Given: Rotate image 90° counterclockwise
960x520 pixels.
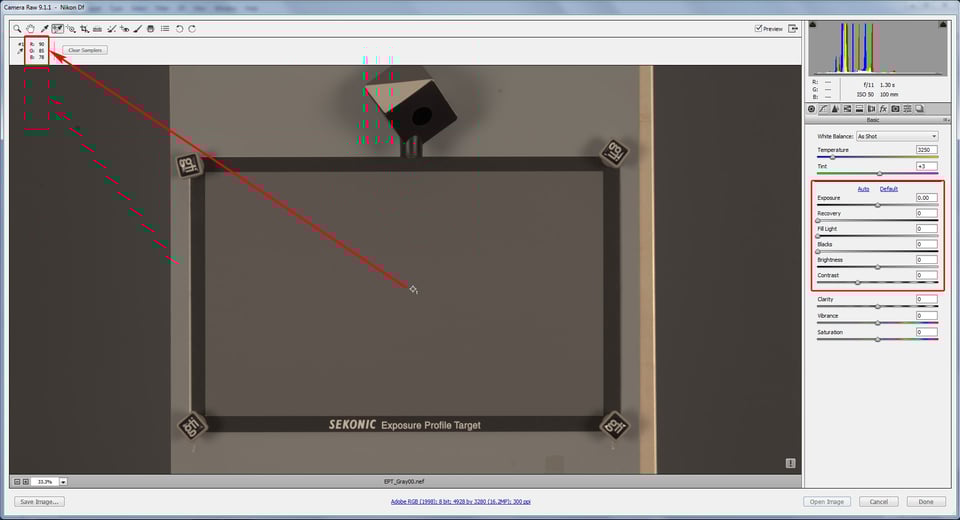Looking at the screenshot, I should coord(179,29).
